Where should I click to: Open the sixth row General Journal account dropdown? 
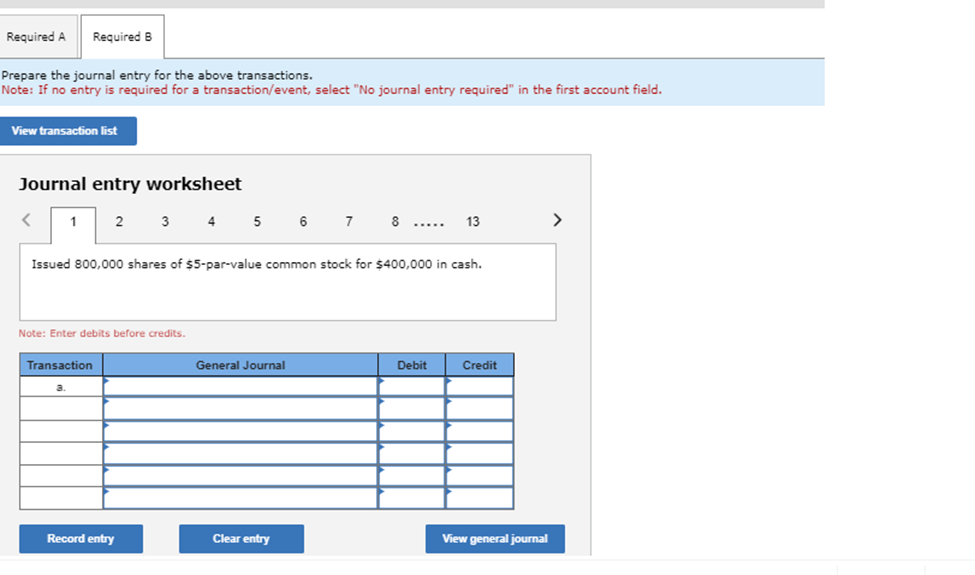pos(241,498)
